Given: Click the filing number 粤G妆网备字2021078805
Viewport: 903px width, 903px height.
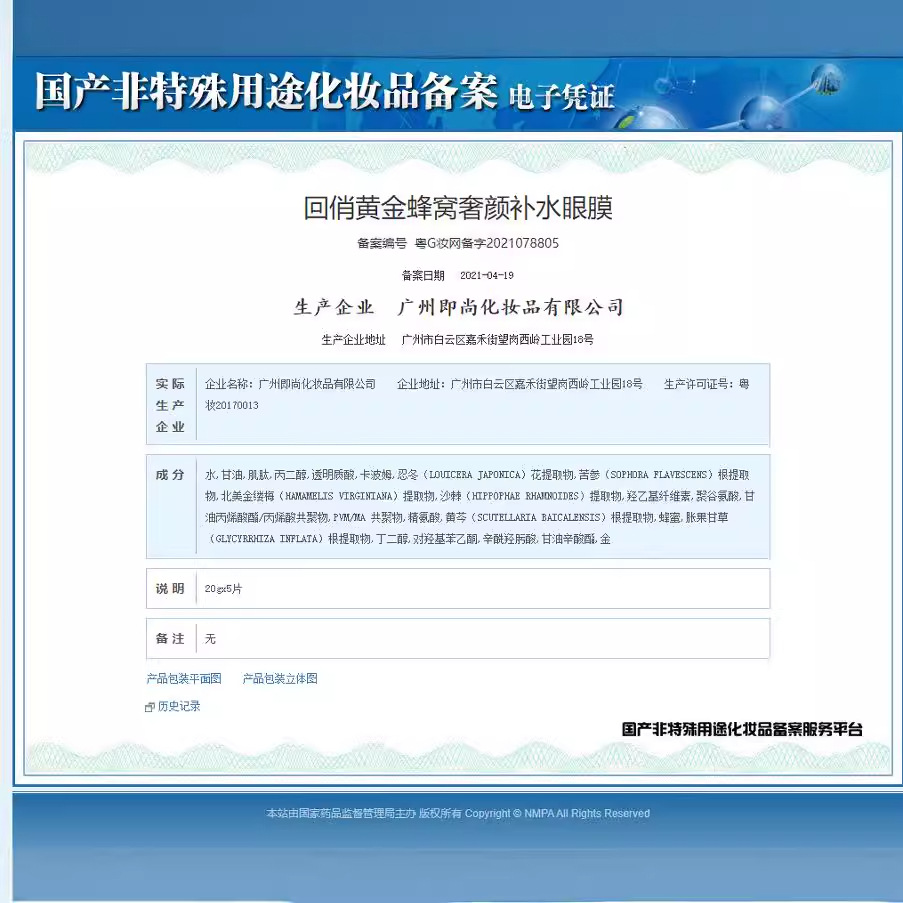Looking at the screenshot, I should click(x=486, y=243).
